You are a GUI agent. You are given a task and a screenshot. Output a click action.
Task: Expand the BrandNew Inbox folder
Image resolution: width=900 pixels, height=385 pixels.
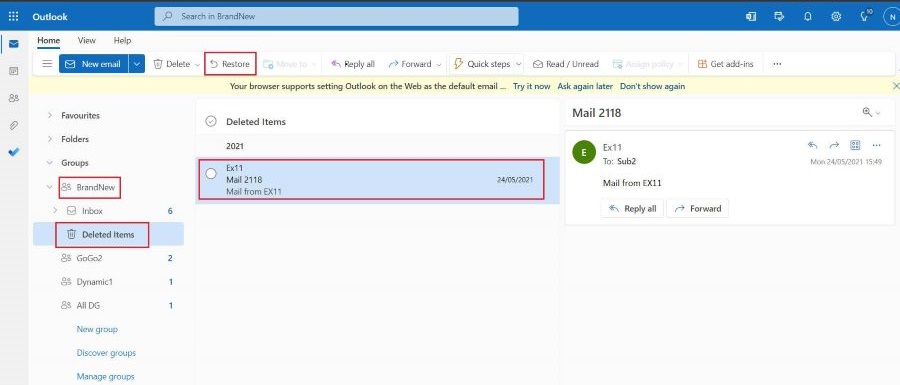pyautogui.click(x=56, y=211)
